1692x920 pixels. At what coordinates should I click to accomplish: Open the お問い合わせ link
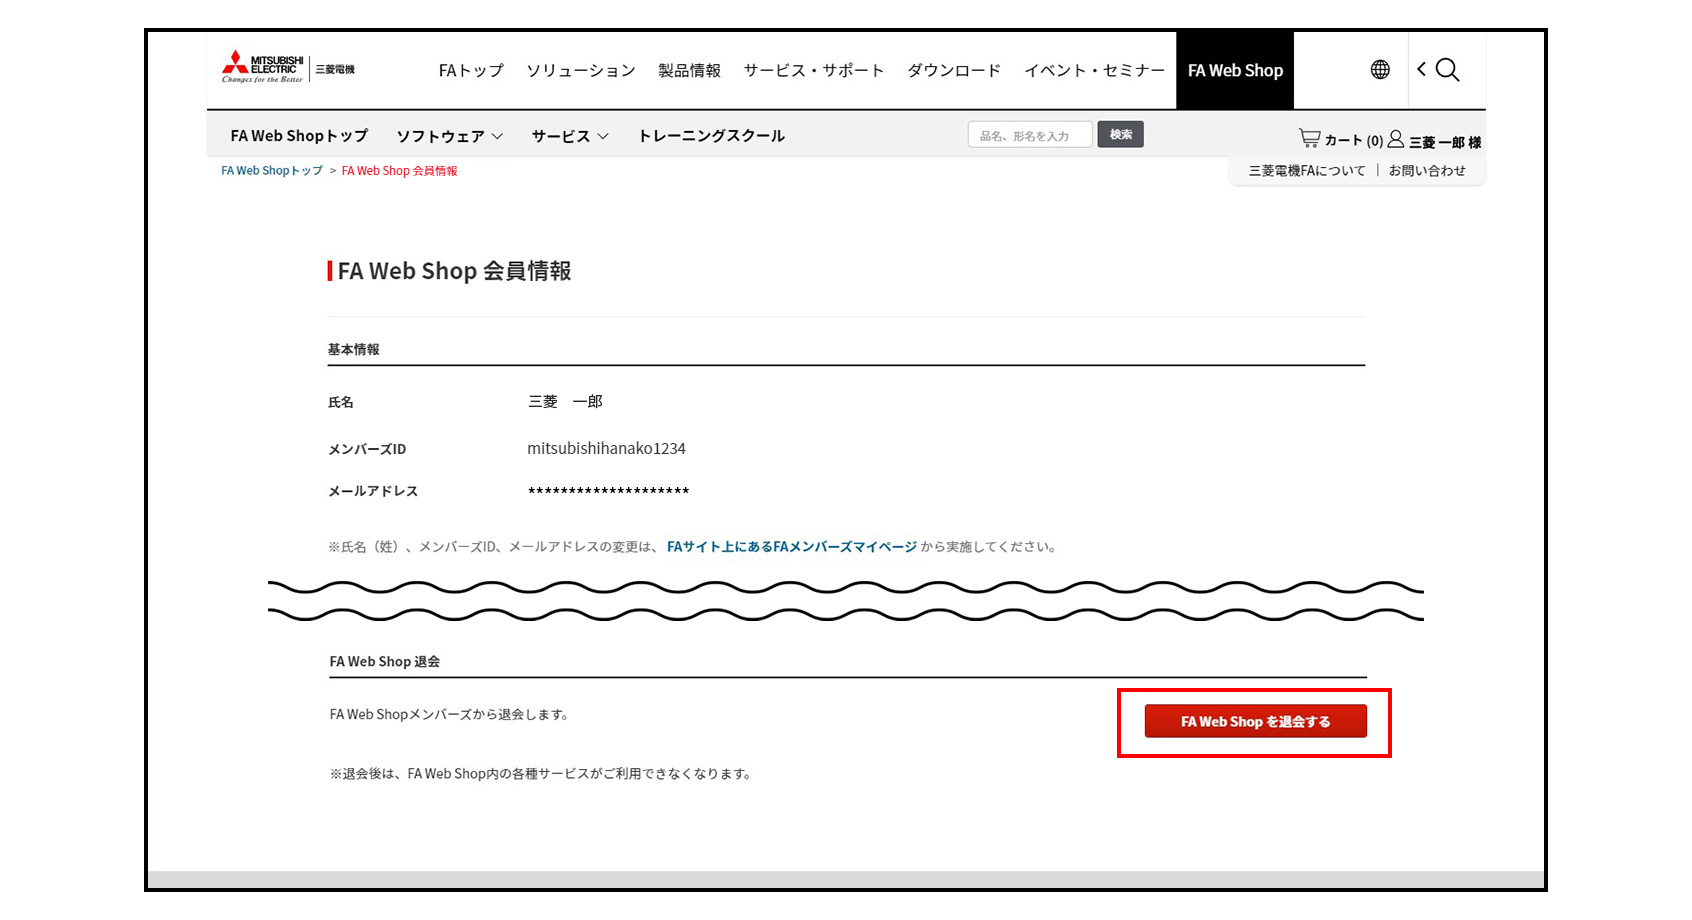(1427, 171)
